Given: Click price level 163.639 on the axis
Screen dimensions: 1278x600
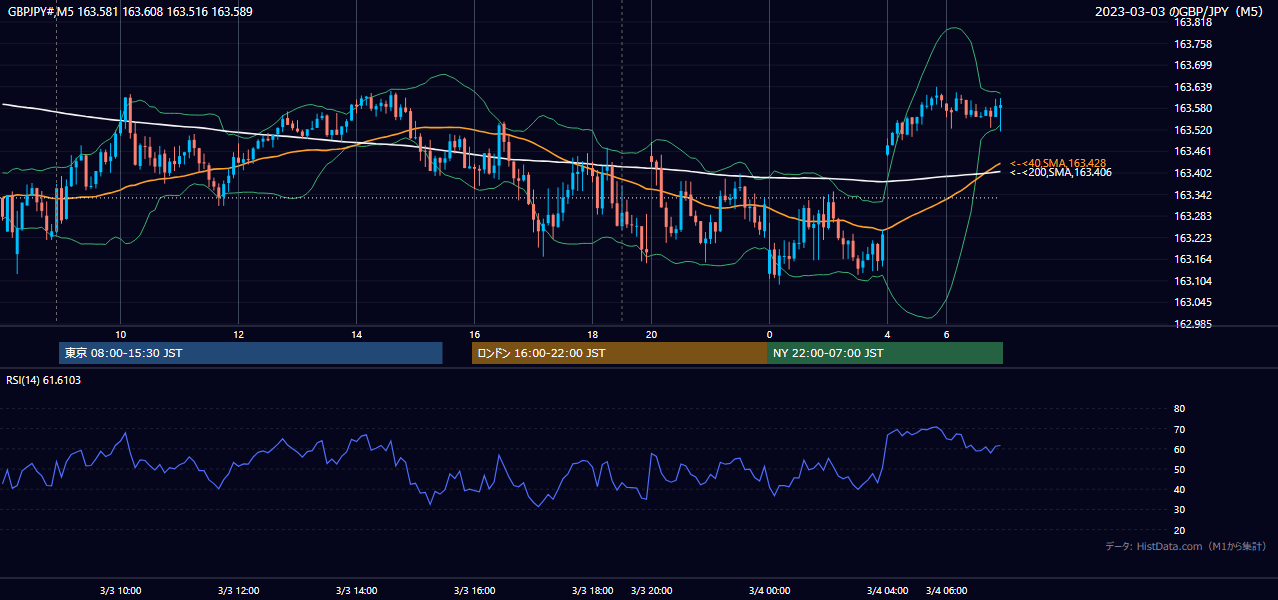Looking at the screenshot, I should [x=1193, y=87].
